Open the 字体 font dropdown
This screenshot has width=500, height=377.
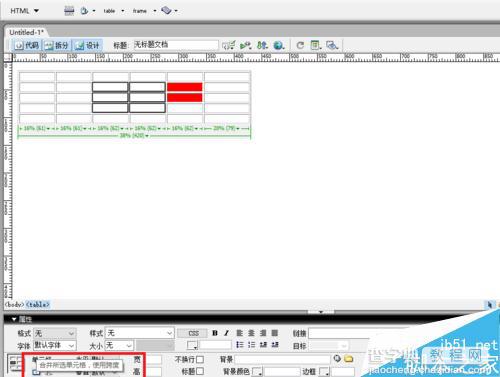click(55, 345)
